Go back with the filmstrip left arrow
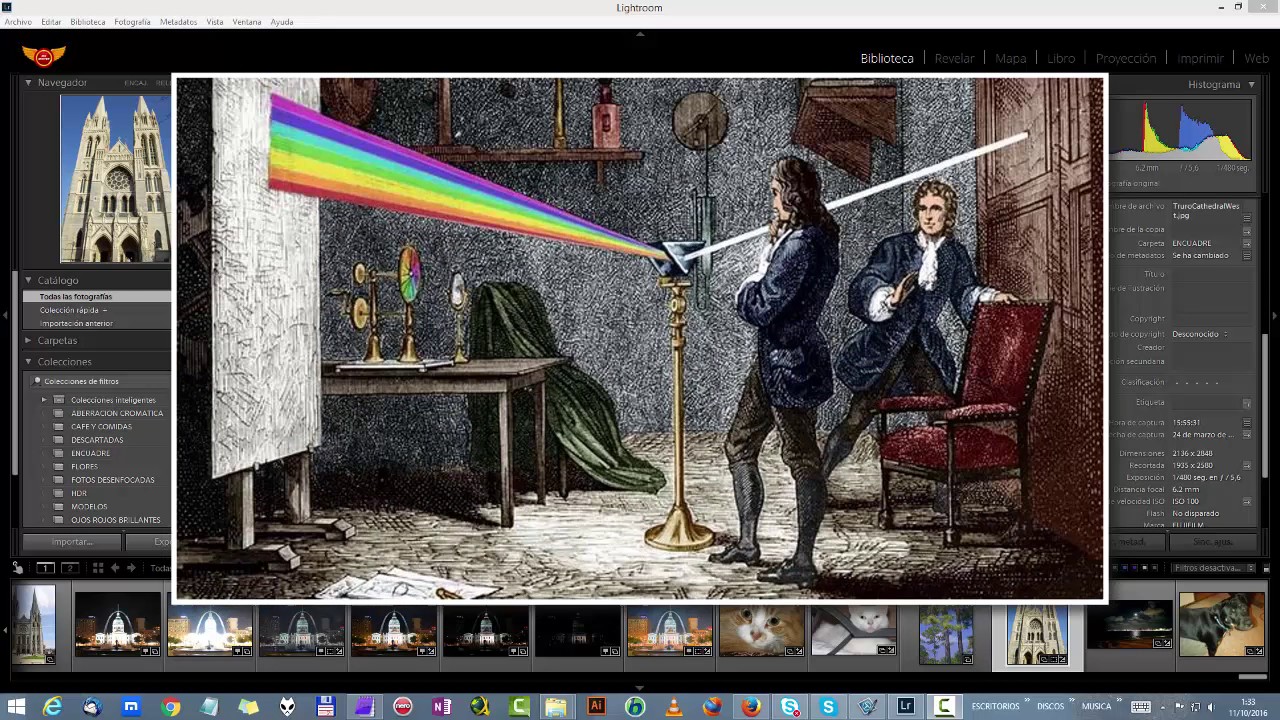1280x720 pixels. click(115, 568)
